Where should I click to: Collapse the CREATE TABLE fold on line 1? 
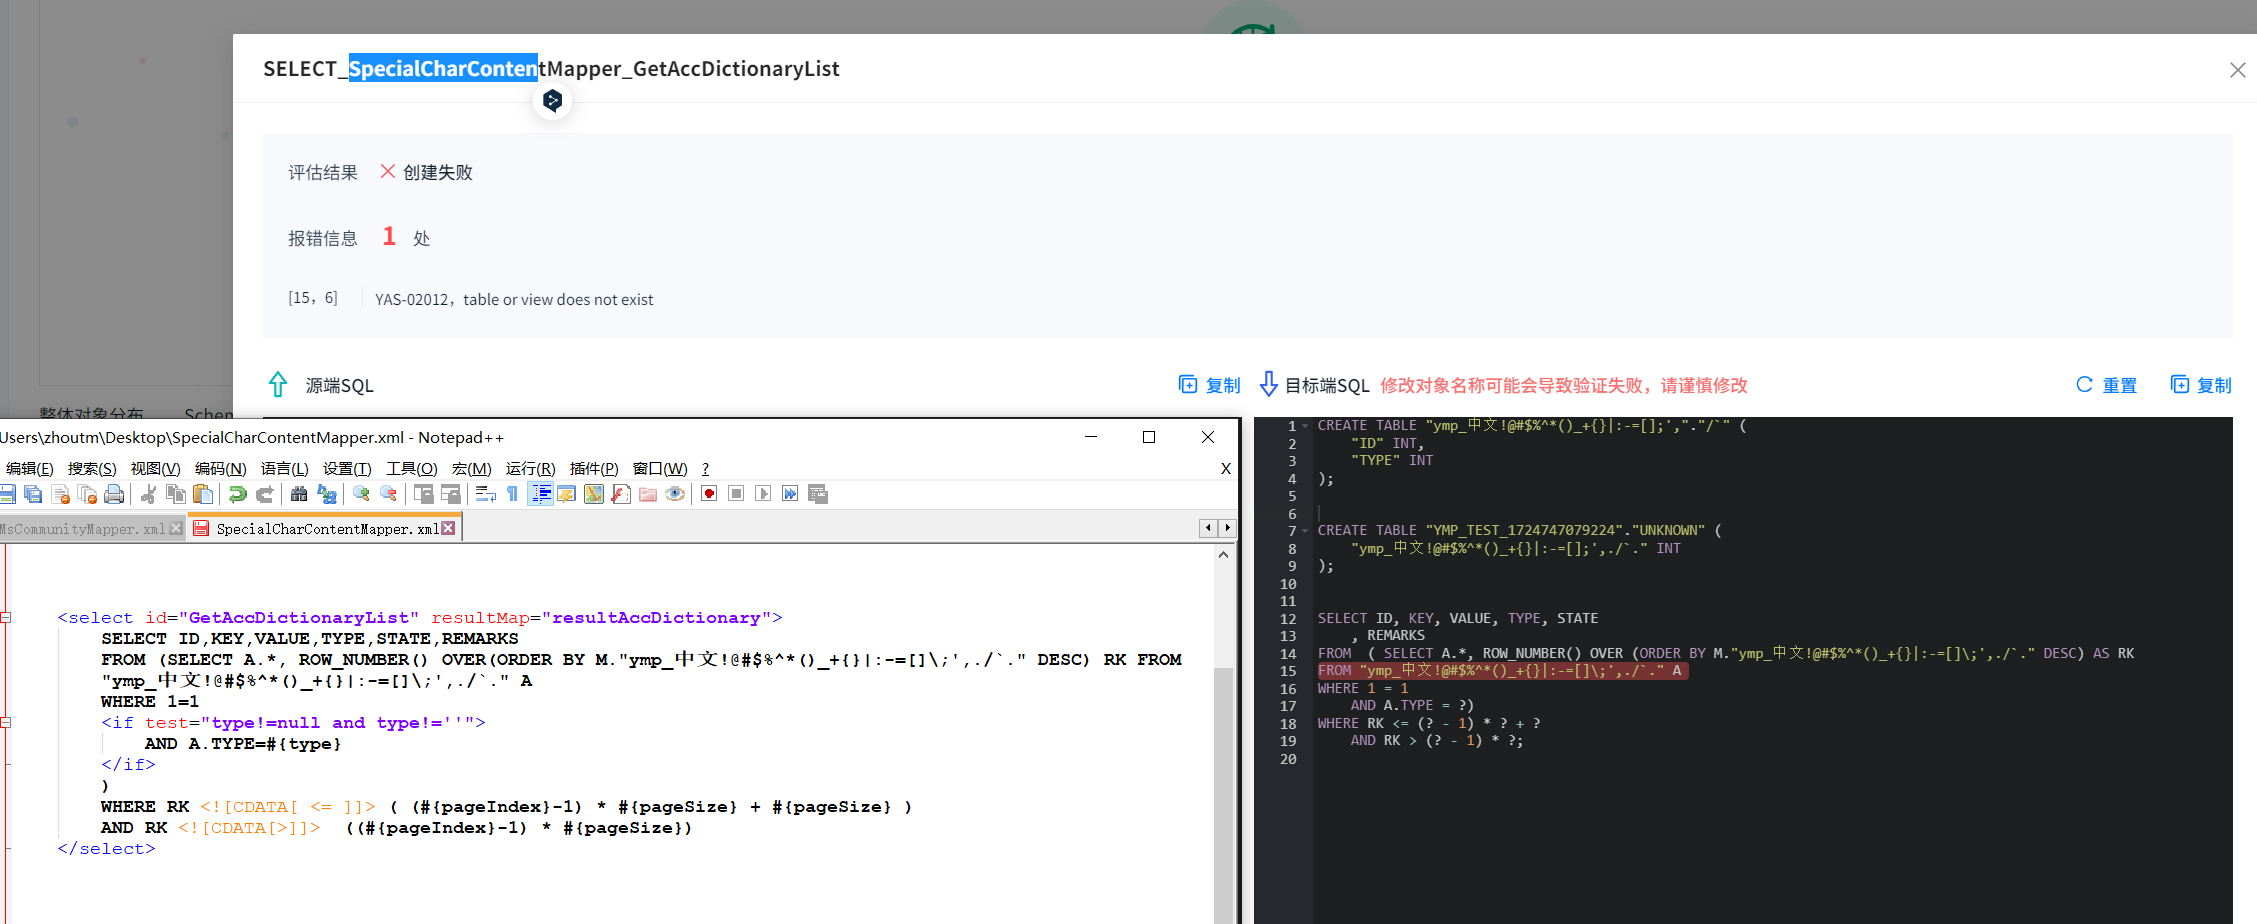(1306, 425)
